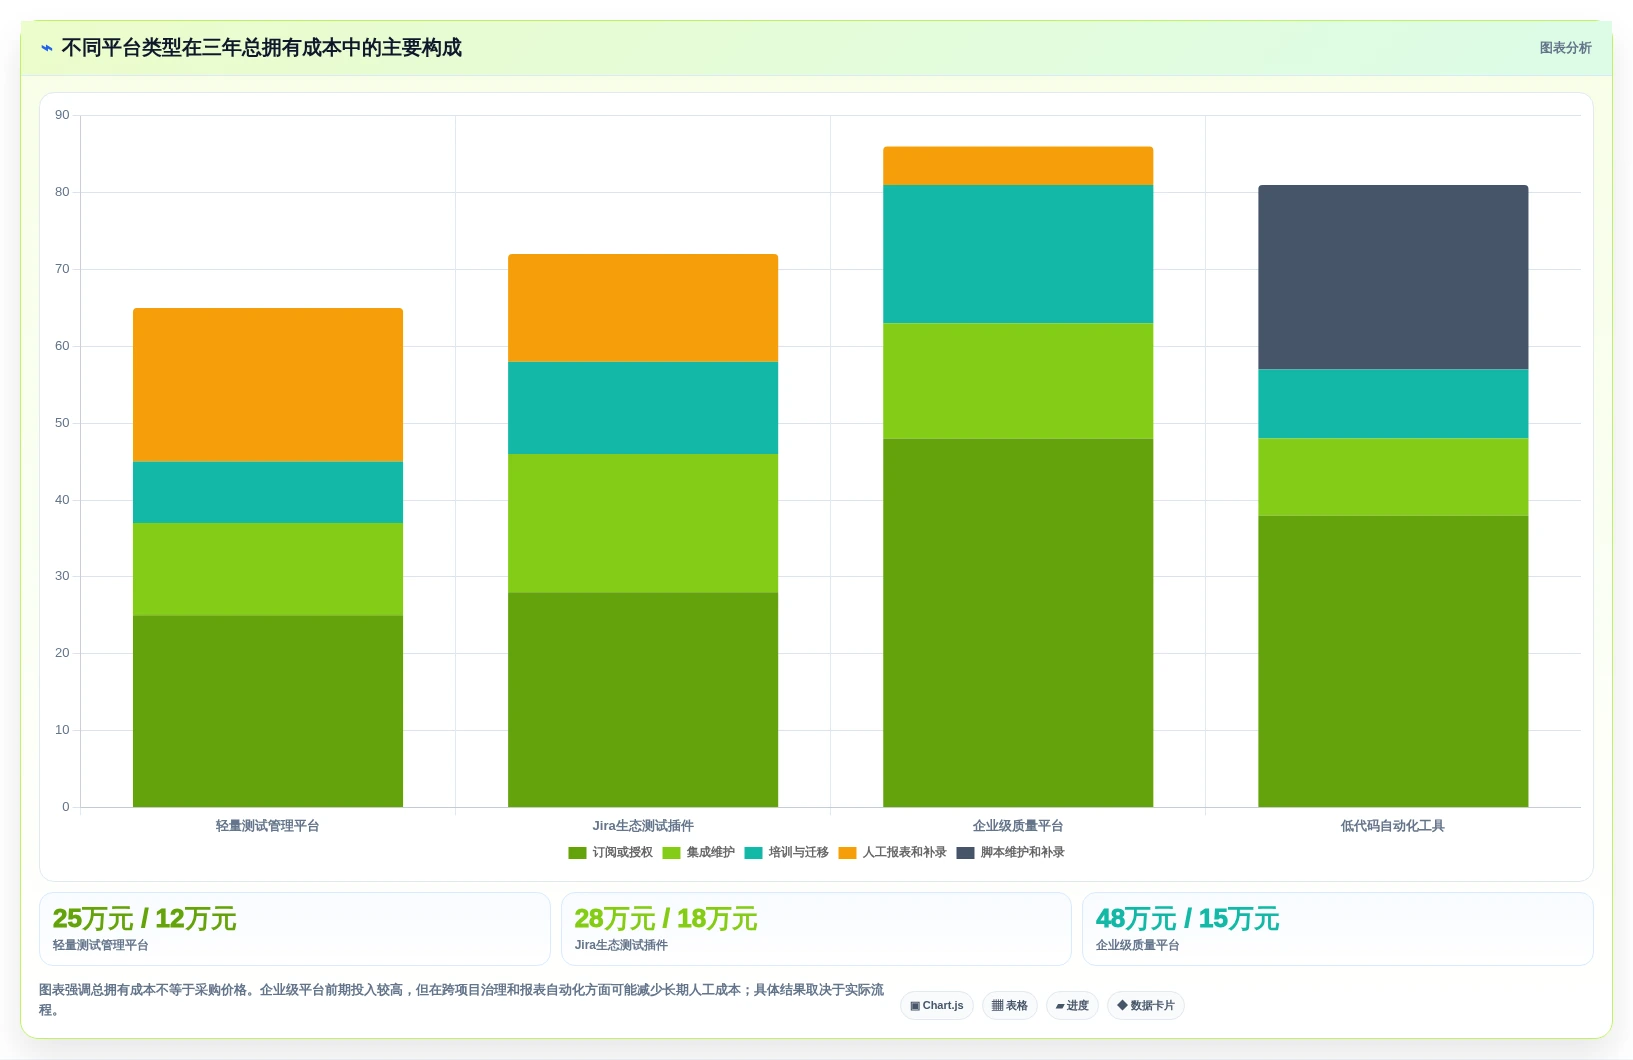Click the 低代码自动化工具 x-axis label
This screenshot has height=1060, width=1633.
click(1393, 826)
